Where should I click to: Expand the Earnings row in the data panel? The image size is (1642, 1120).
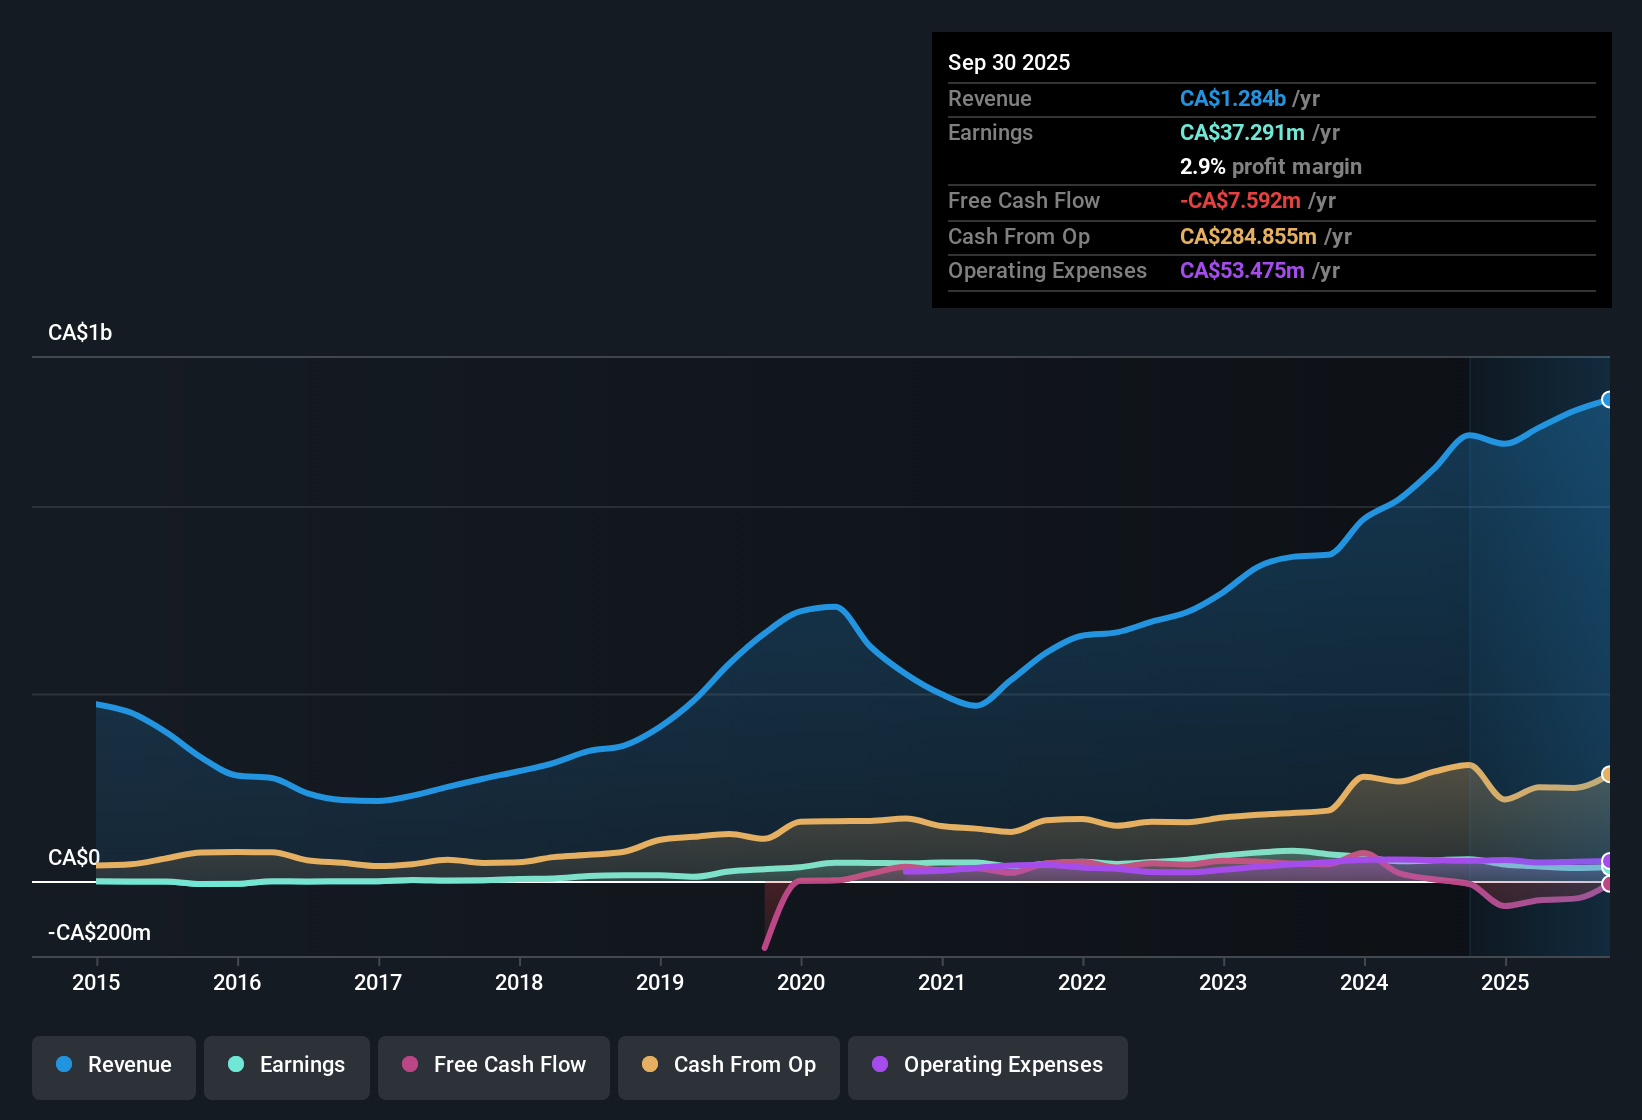pos(990,132)
